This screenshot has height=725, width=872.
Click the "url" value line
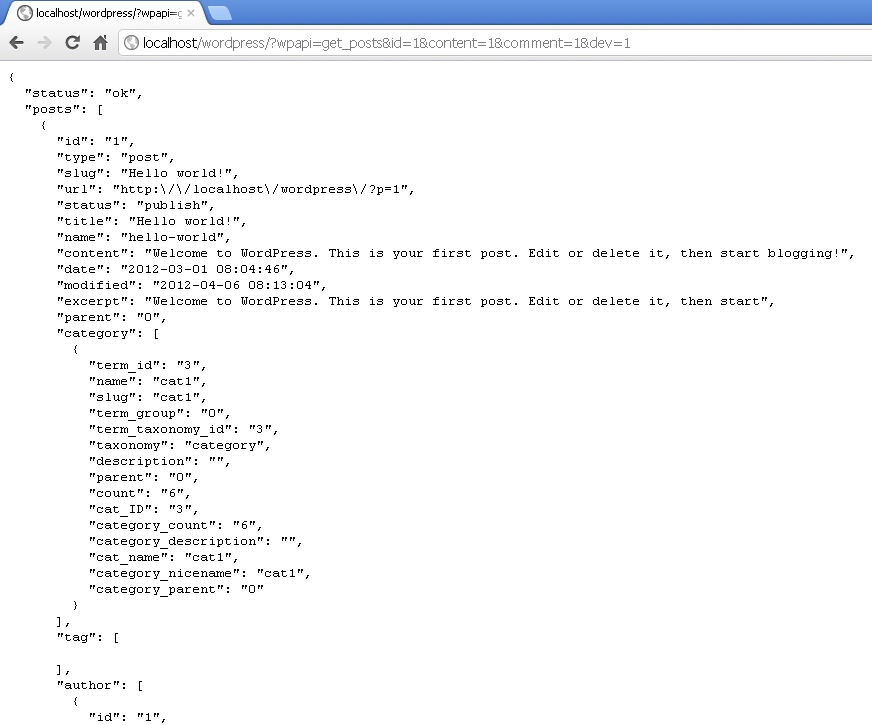point(236,190)
